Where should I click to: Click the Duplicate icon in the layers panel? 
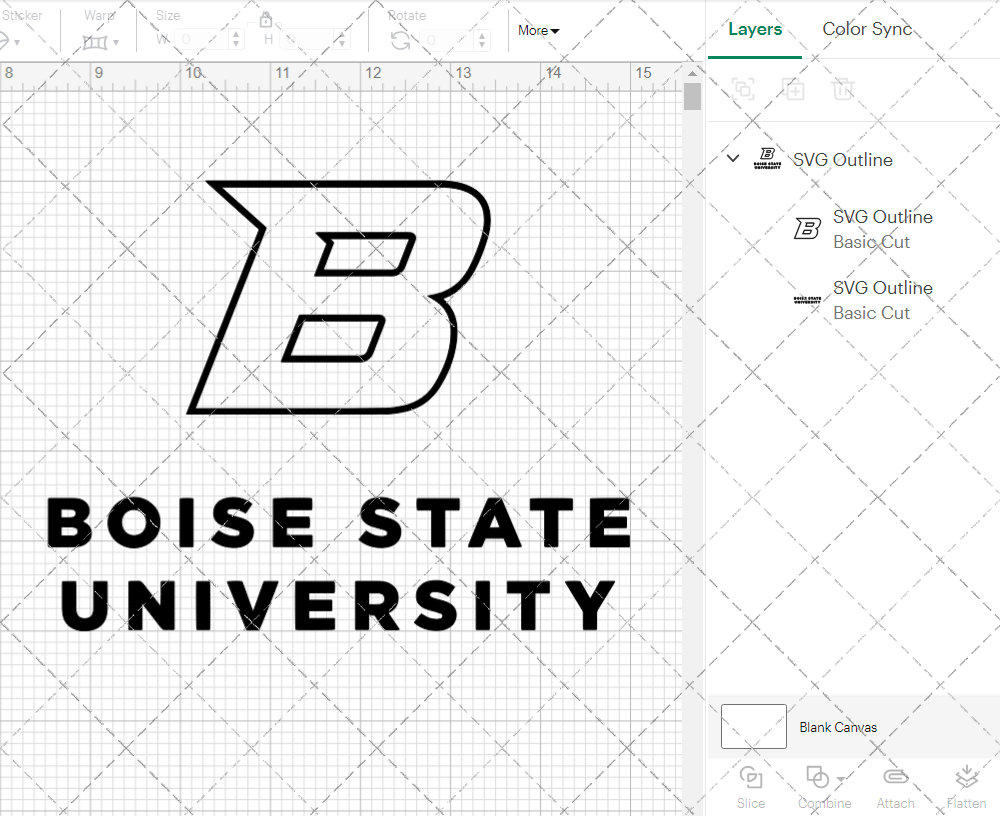click(x=794, y=89)
